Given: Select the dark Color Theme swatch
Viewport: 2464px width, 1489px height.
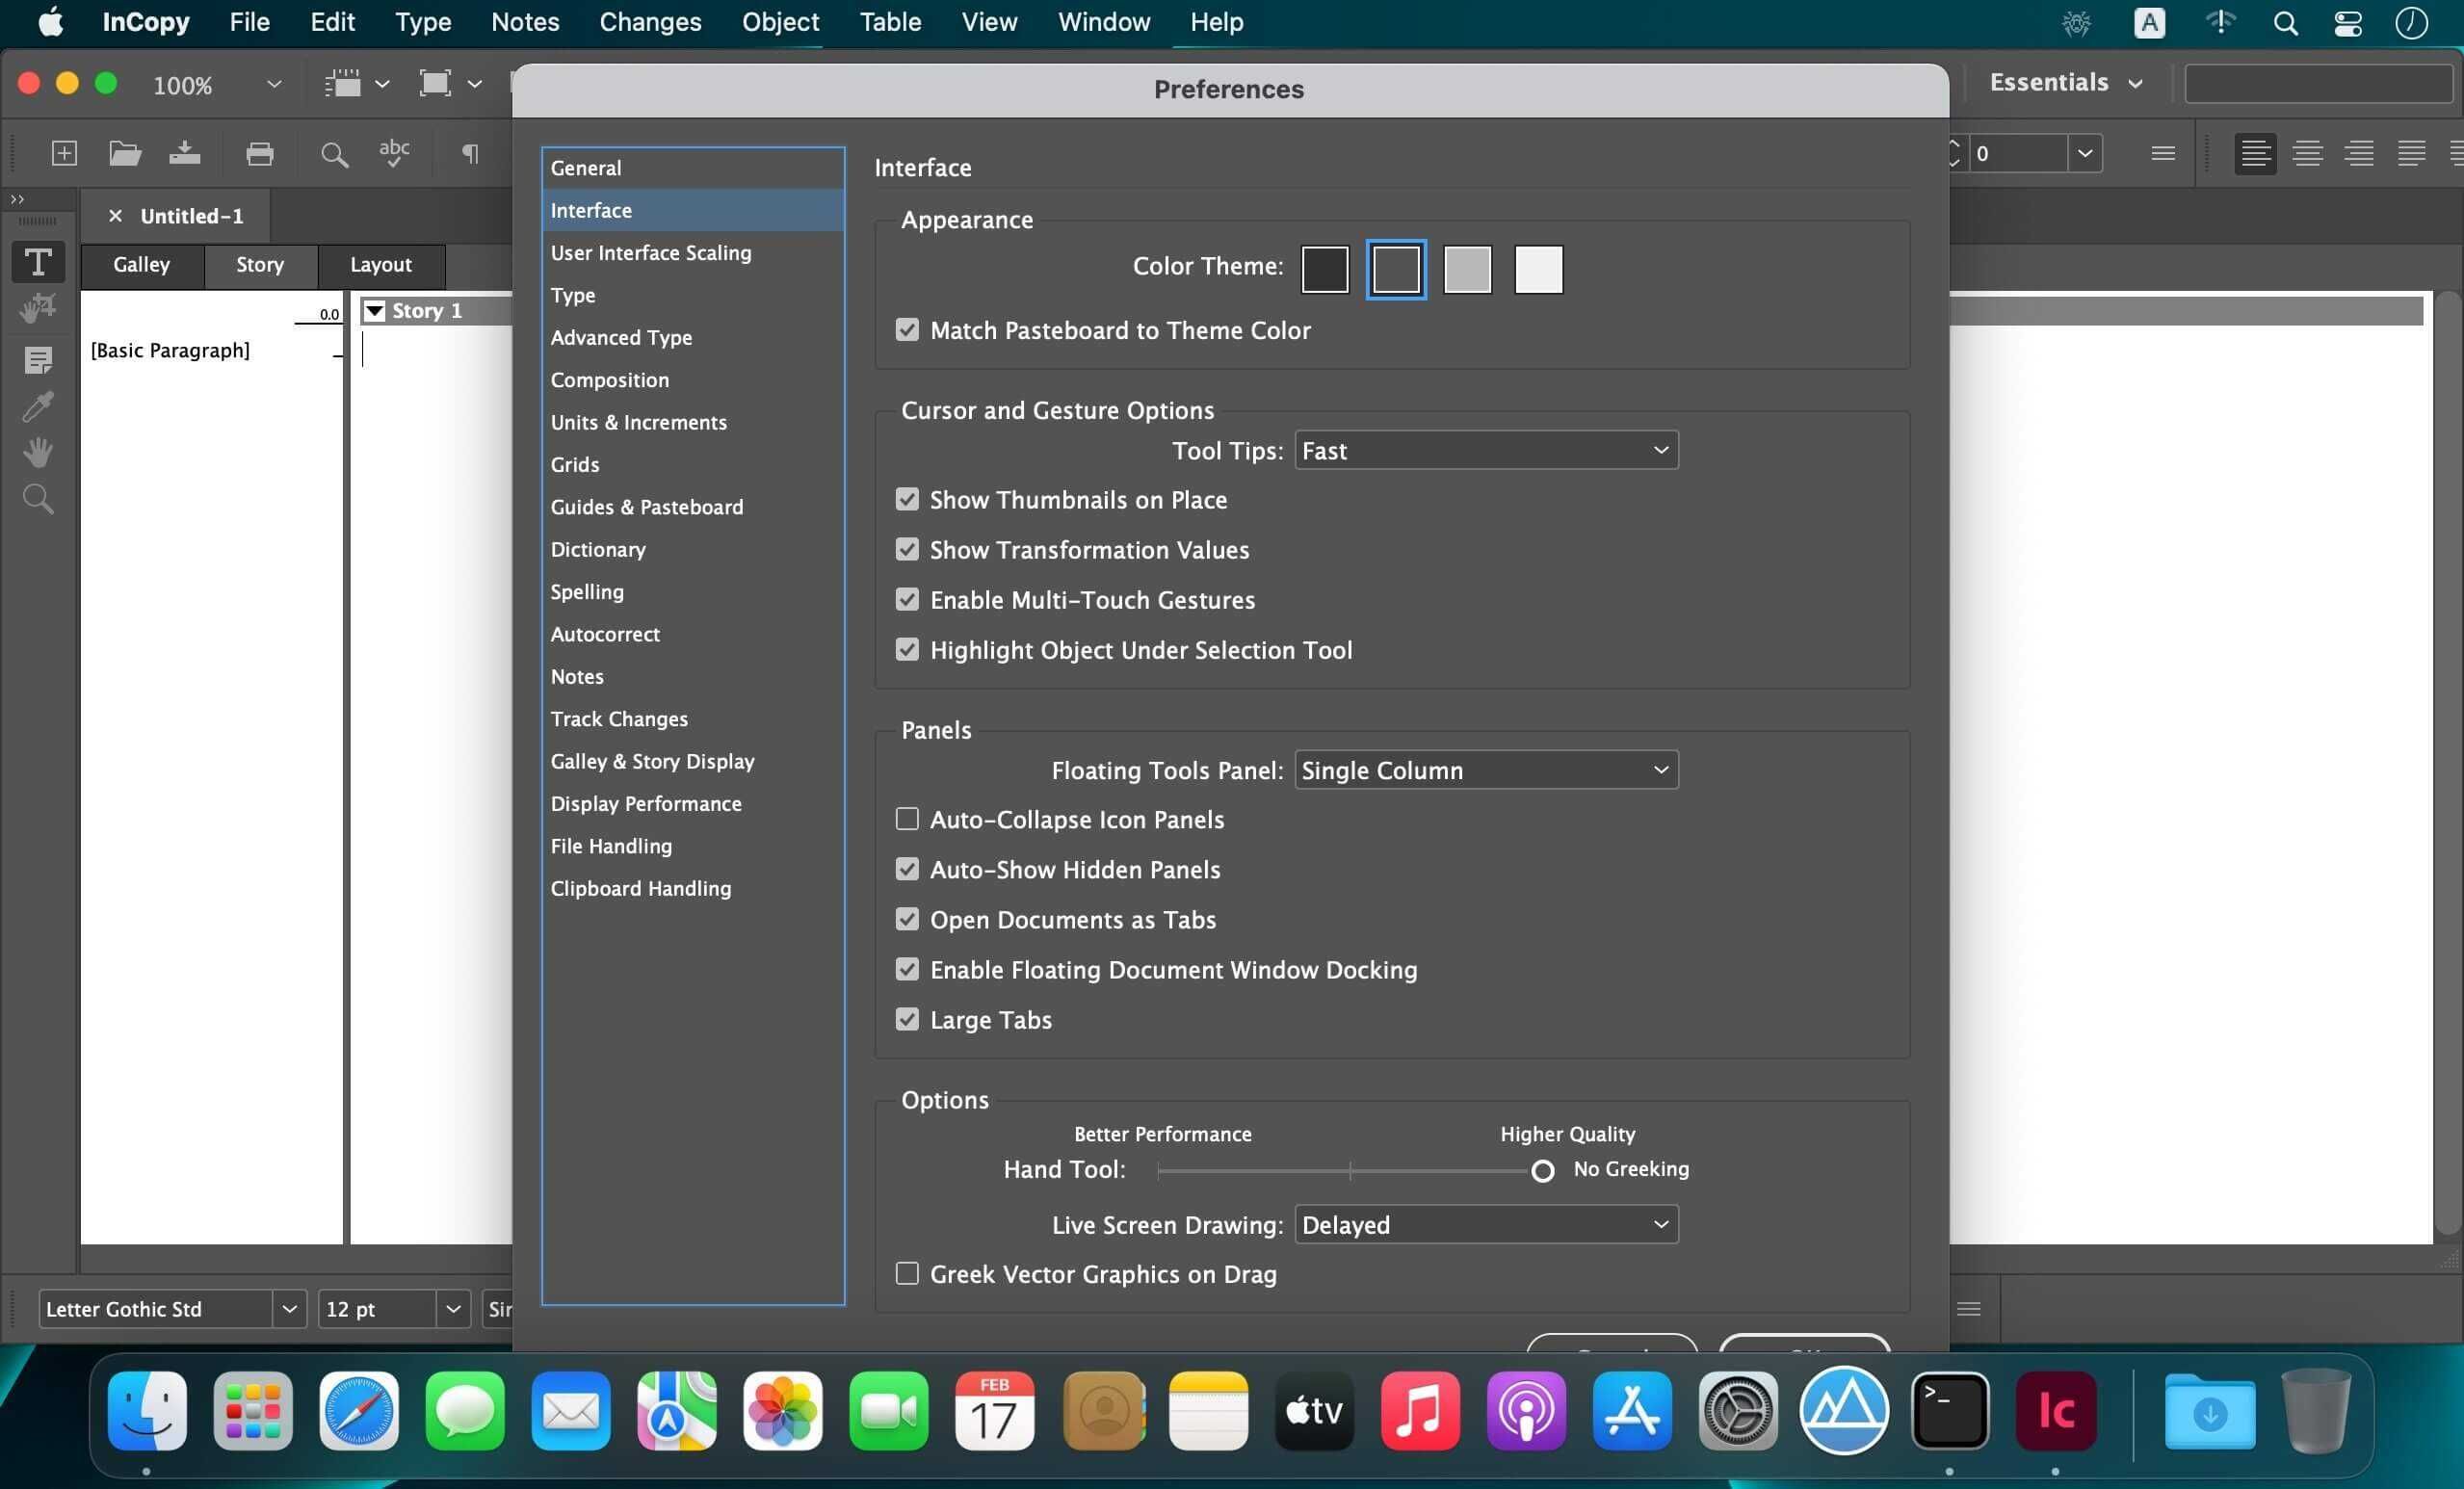Looking at the screenshot, I should click(x=1327, y=268).
